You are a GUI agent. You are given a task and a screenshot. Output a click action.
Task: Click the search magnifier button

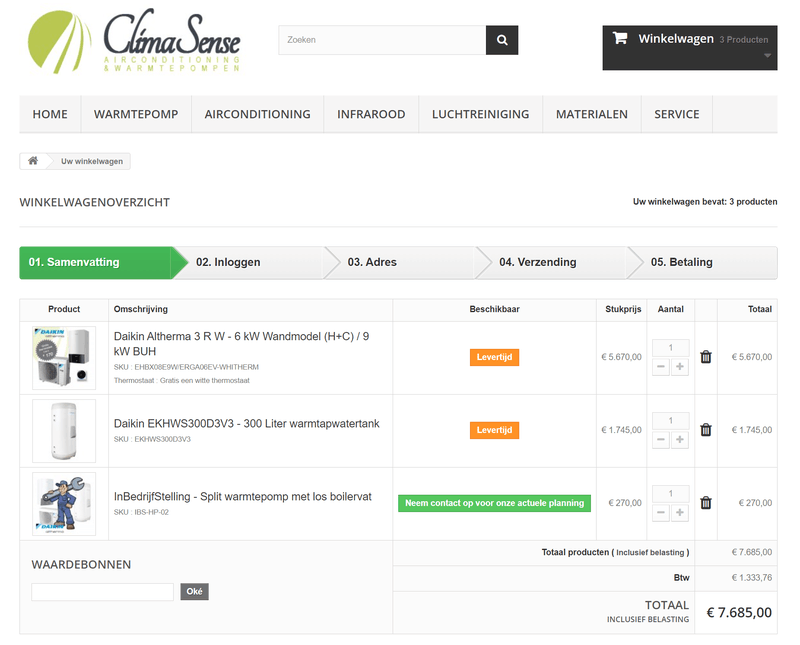502,40
